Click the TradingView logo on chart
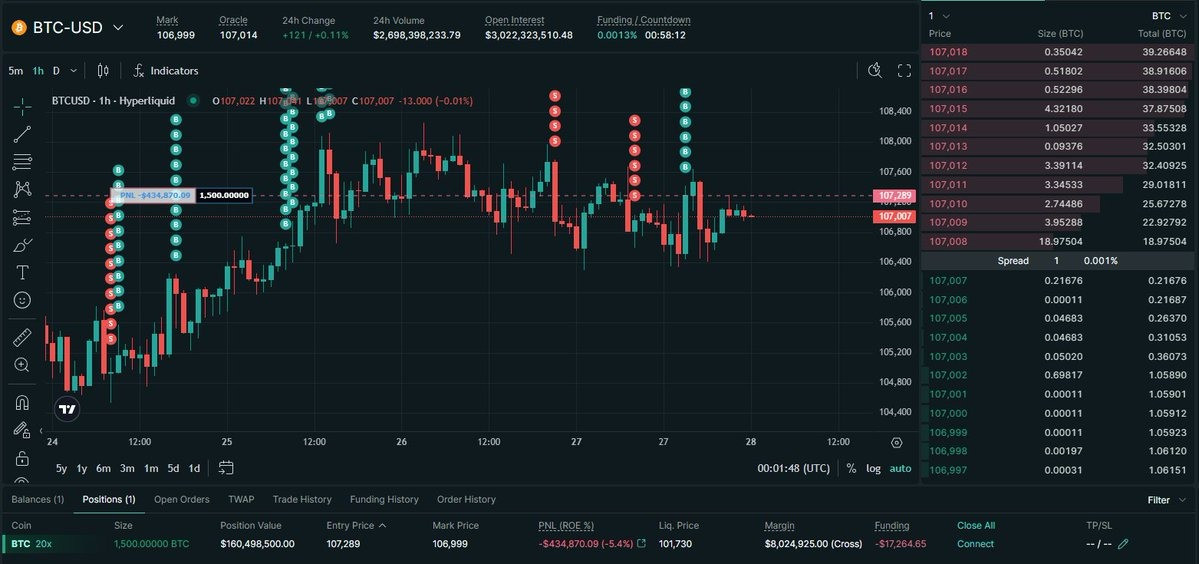 (x=67, y=410)
